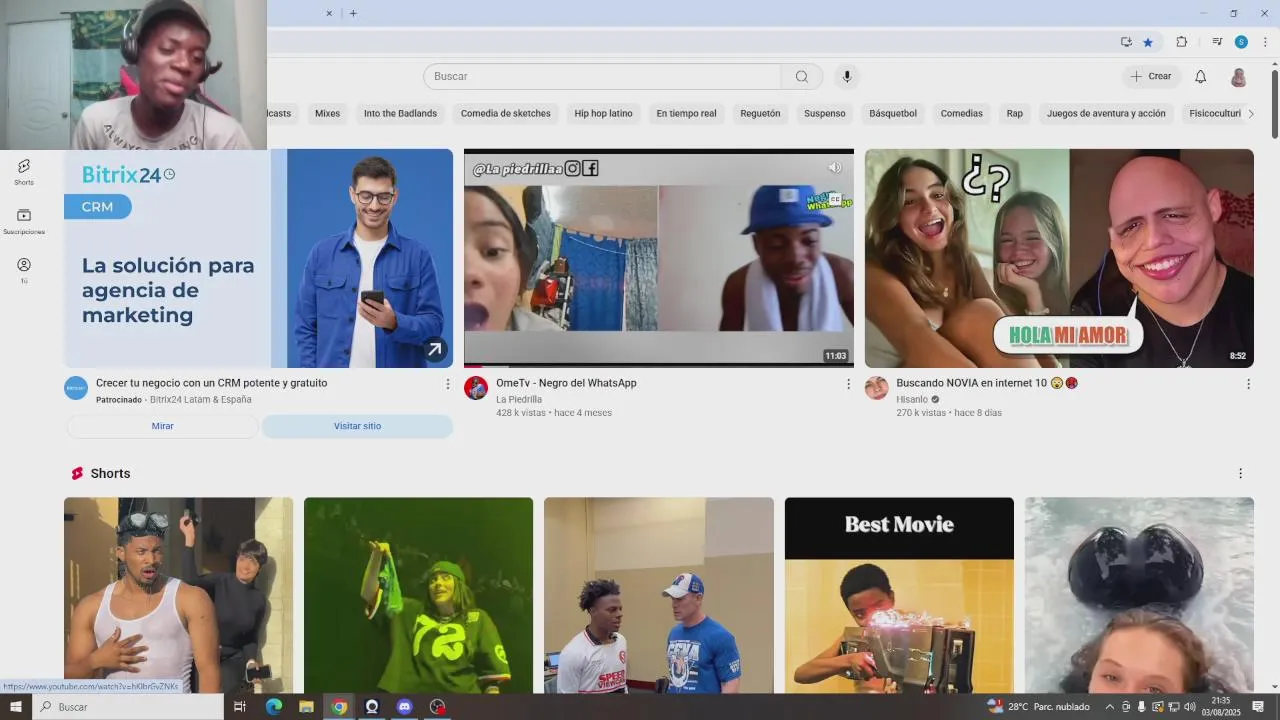Open Shorts from the left sidebar
Viewport: 1280px width, 720px height.
tap(24, 172)
